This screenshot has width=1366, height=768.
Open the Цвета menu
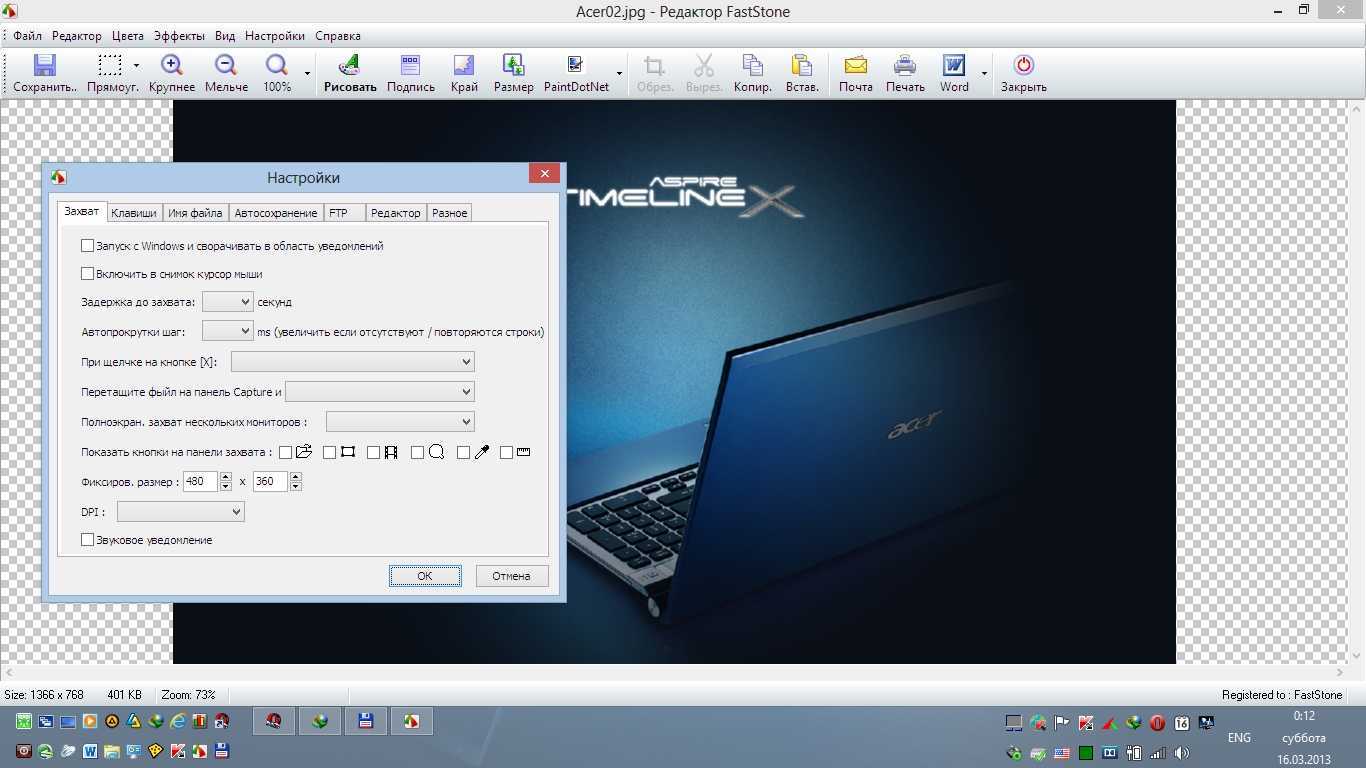pos(128,36)
